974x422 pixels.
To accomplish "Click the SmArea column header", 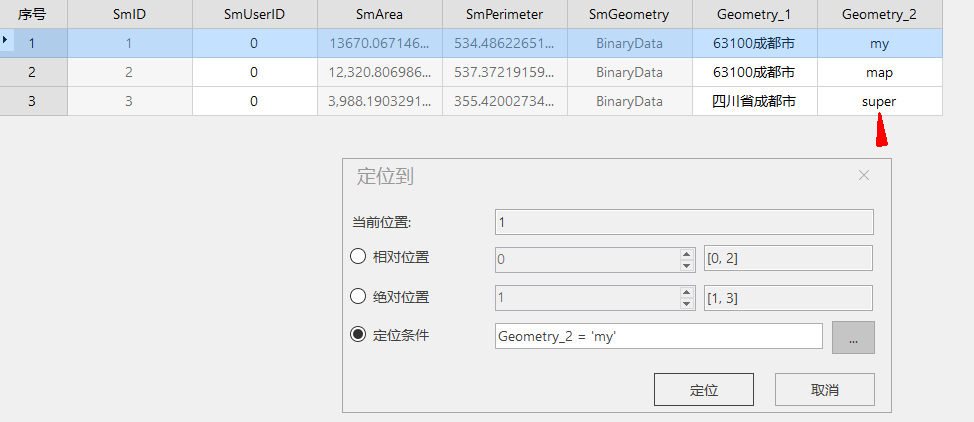I will [x=380, y=14].
